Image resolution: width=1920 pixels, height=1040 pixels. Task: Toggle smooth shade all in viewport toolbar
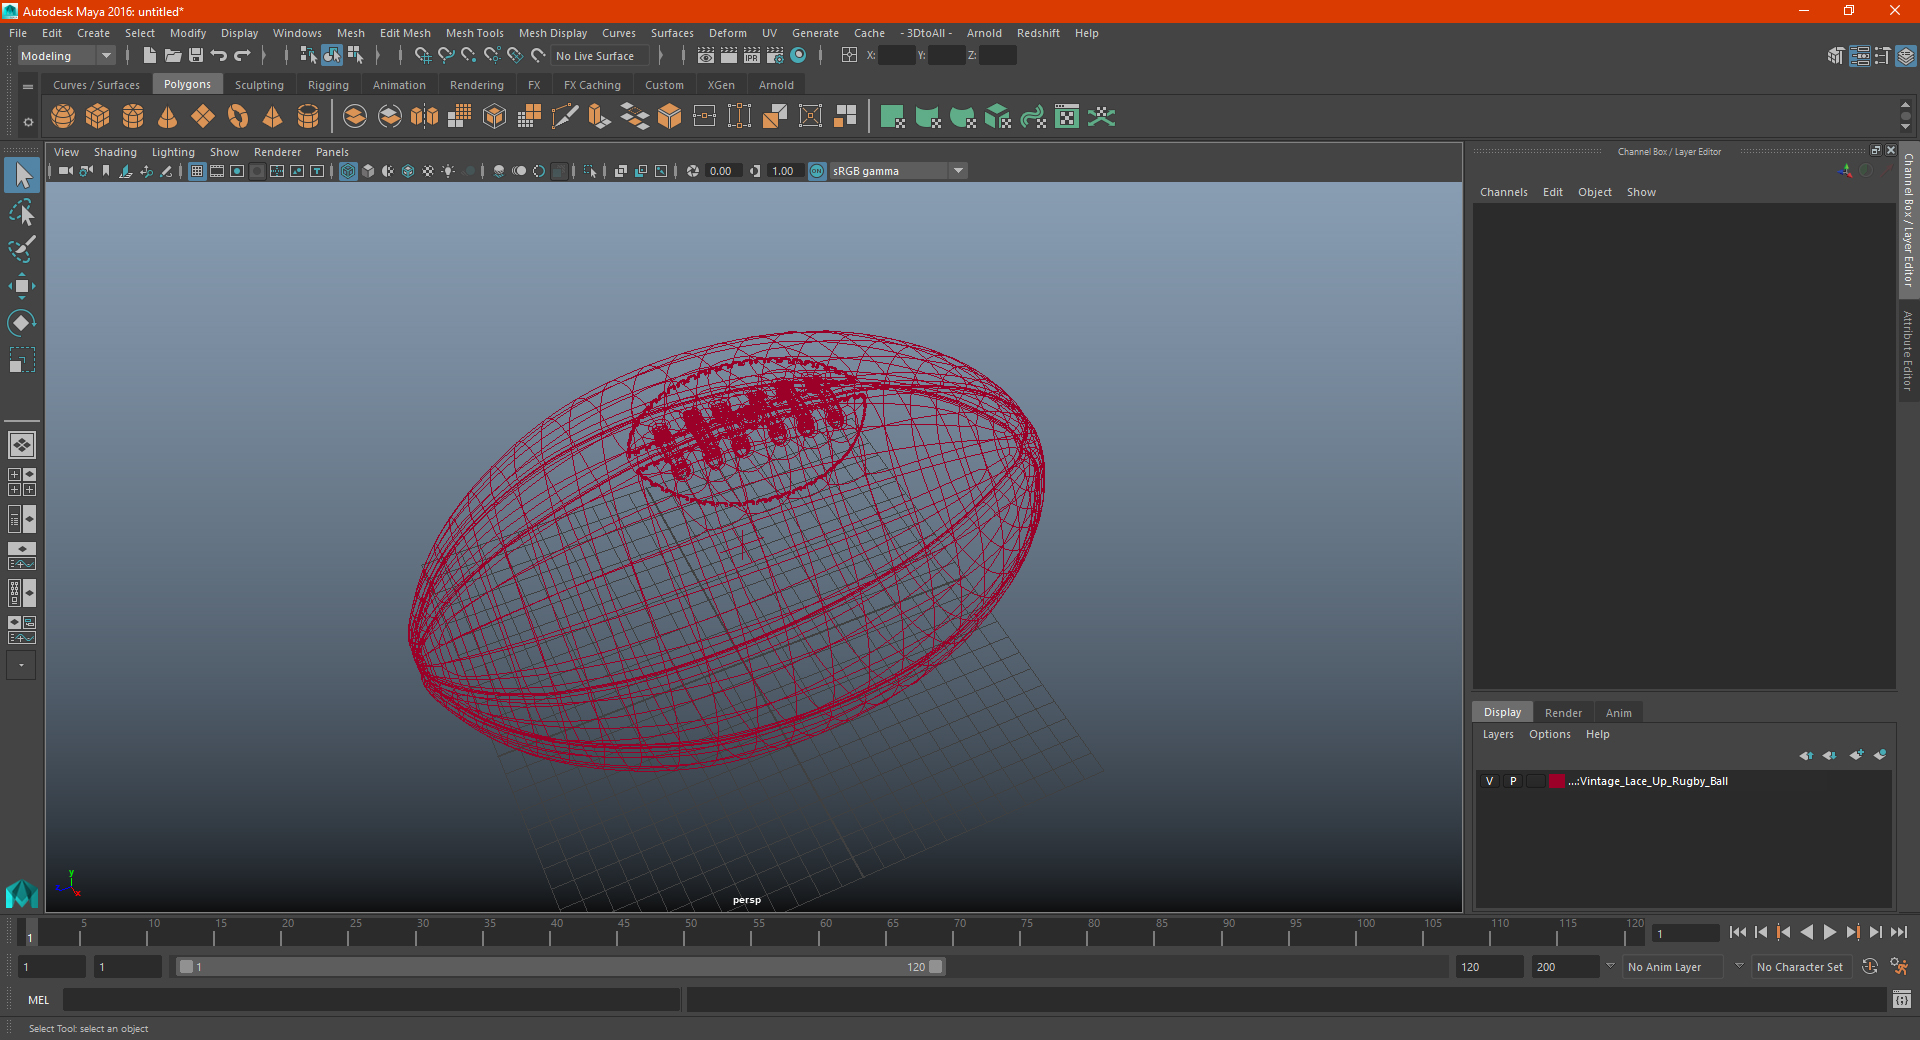[368, 171]
